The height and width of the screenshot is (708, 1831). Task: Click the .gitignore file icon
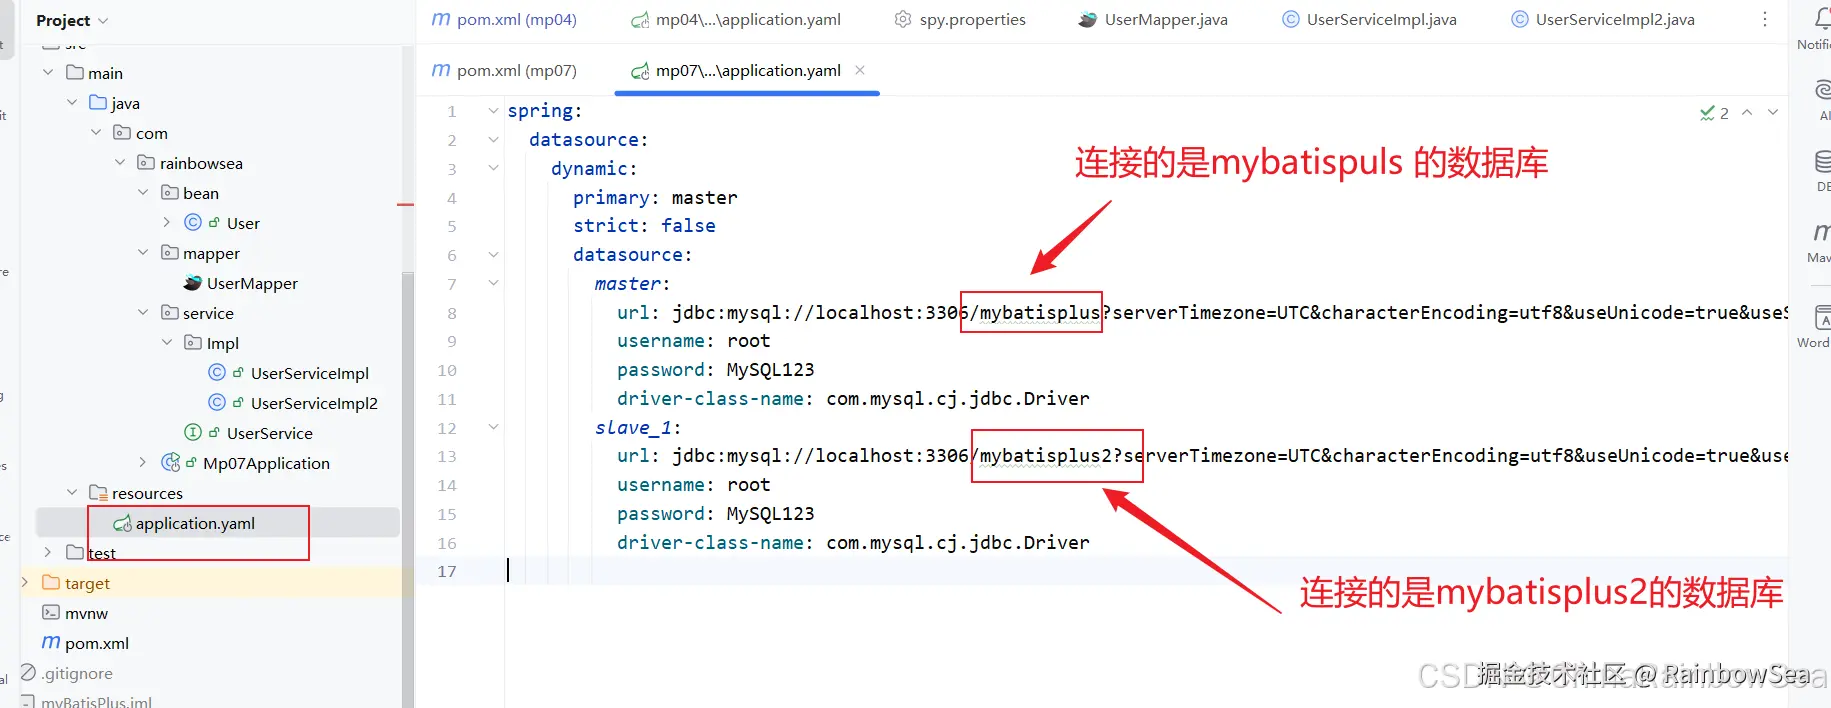(28, 672)
